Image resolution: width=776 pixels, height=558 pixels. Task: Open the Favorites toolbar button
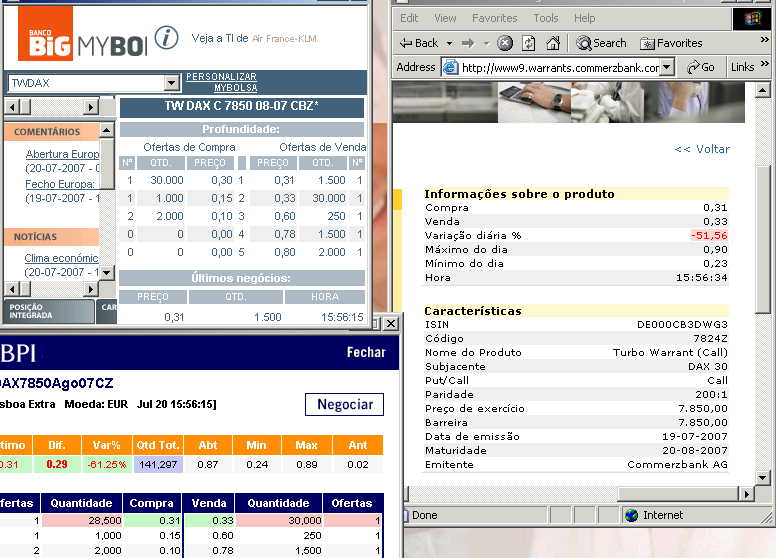(x=671, y=44)
